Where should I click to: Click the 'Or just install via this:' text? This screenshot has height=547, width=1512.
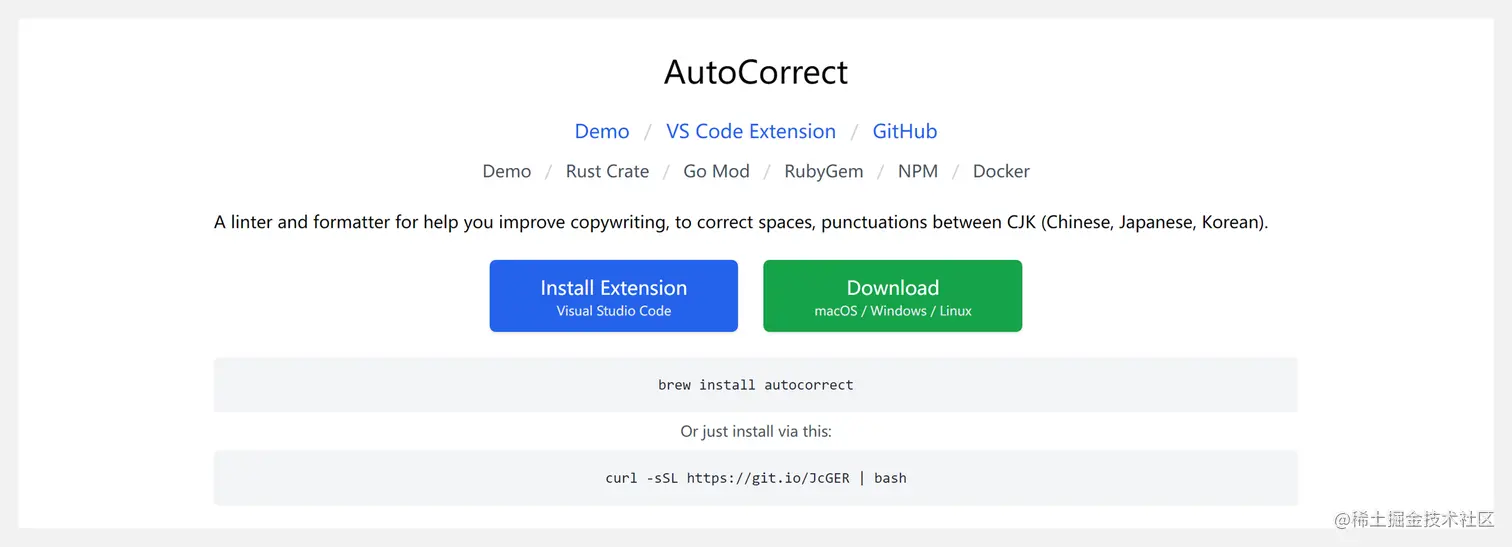756,432
